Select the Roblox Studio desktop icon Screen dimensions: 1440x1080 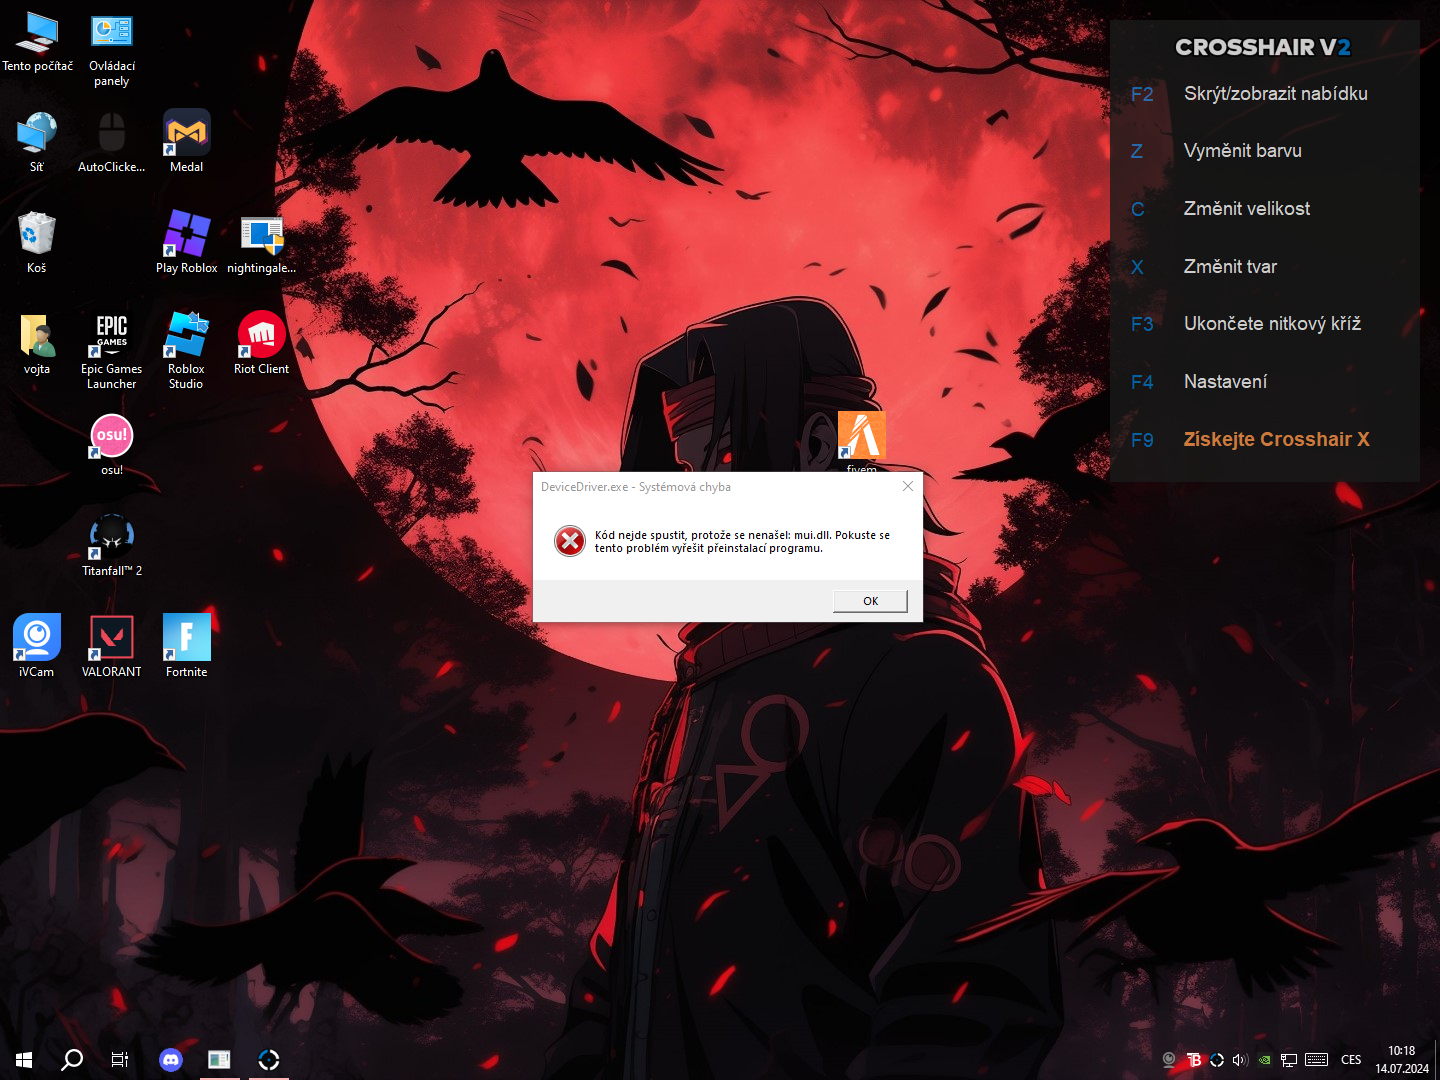pyautogui.click(x=187, y=351)
